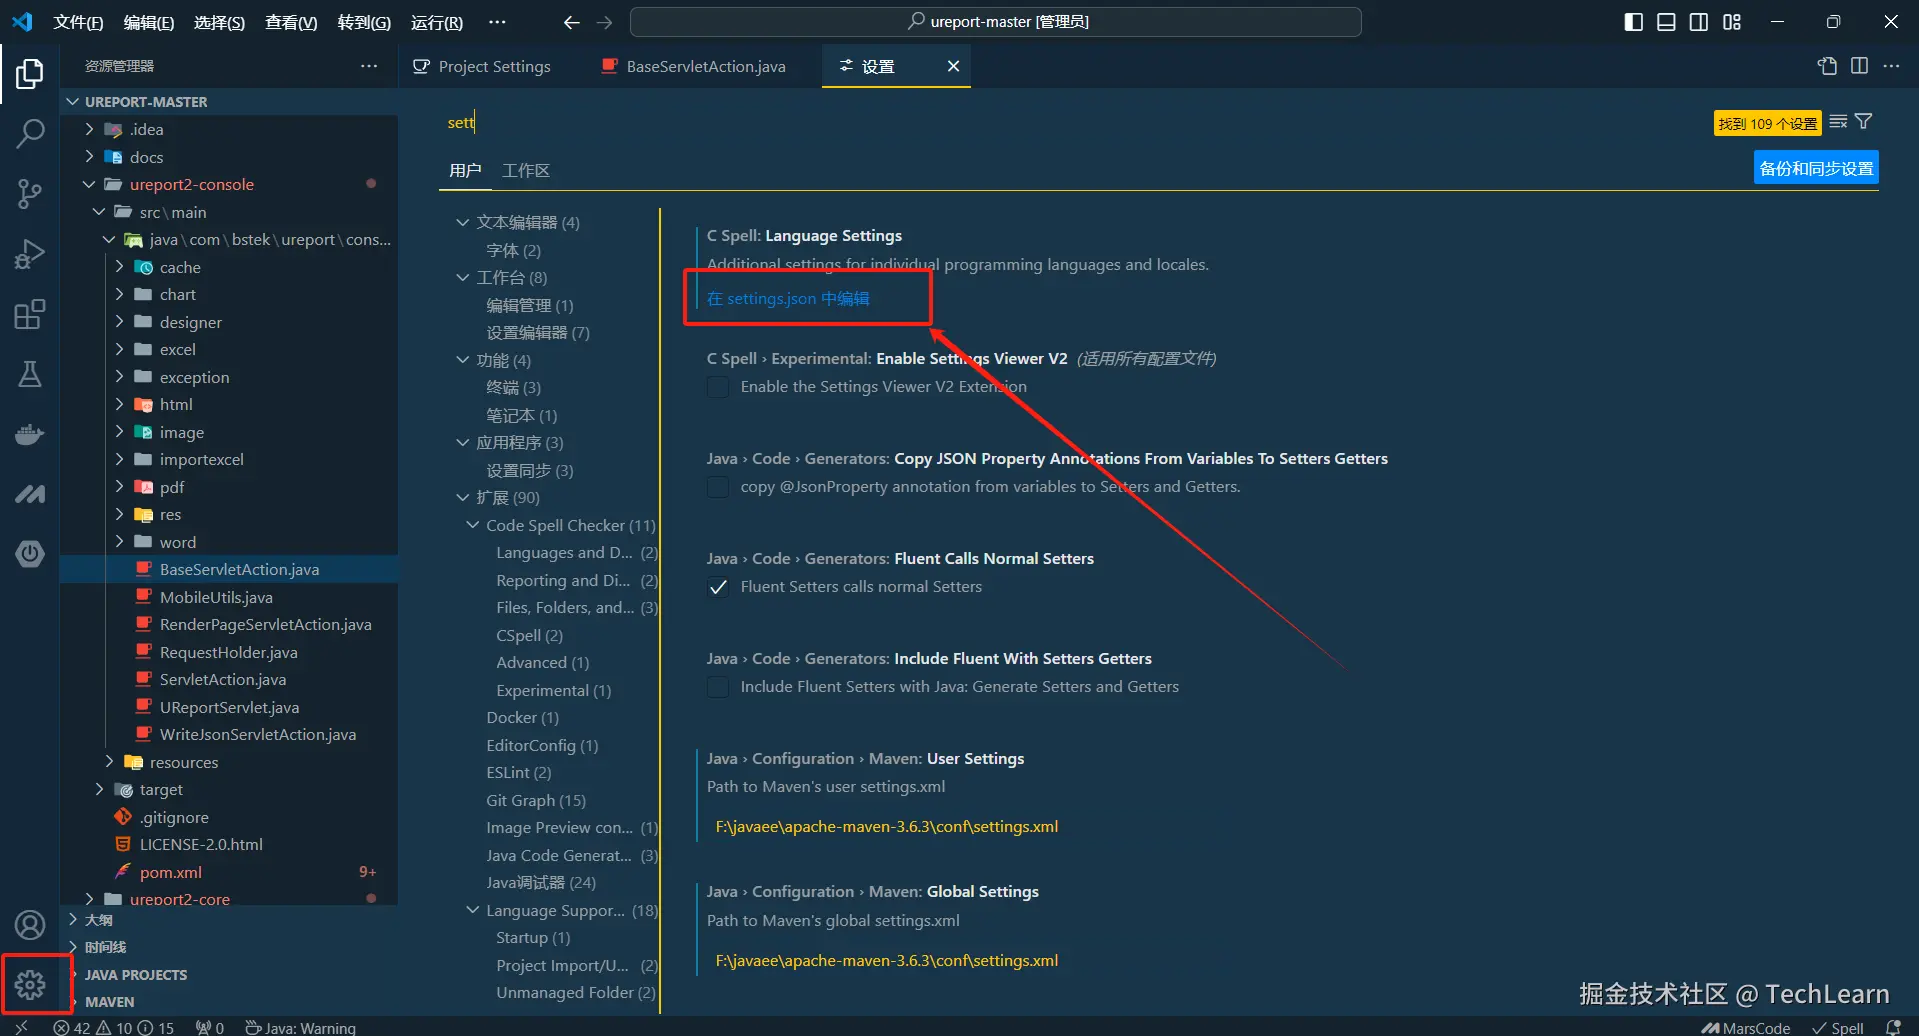Open the Search view in activity bar
1919x1036 pixels.
[x=30, y=133]
